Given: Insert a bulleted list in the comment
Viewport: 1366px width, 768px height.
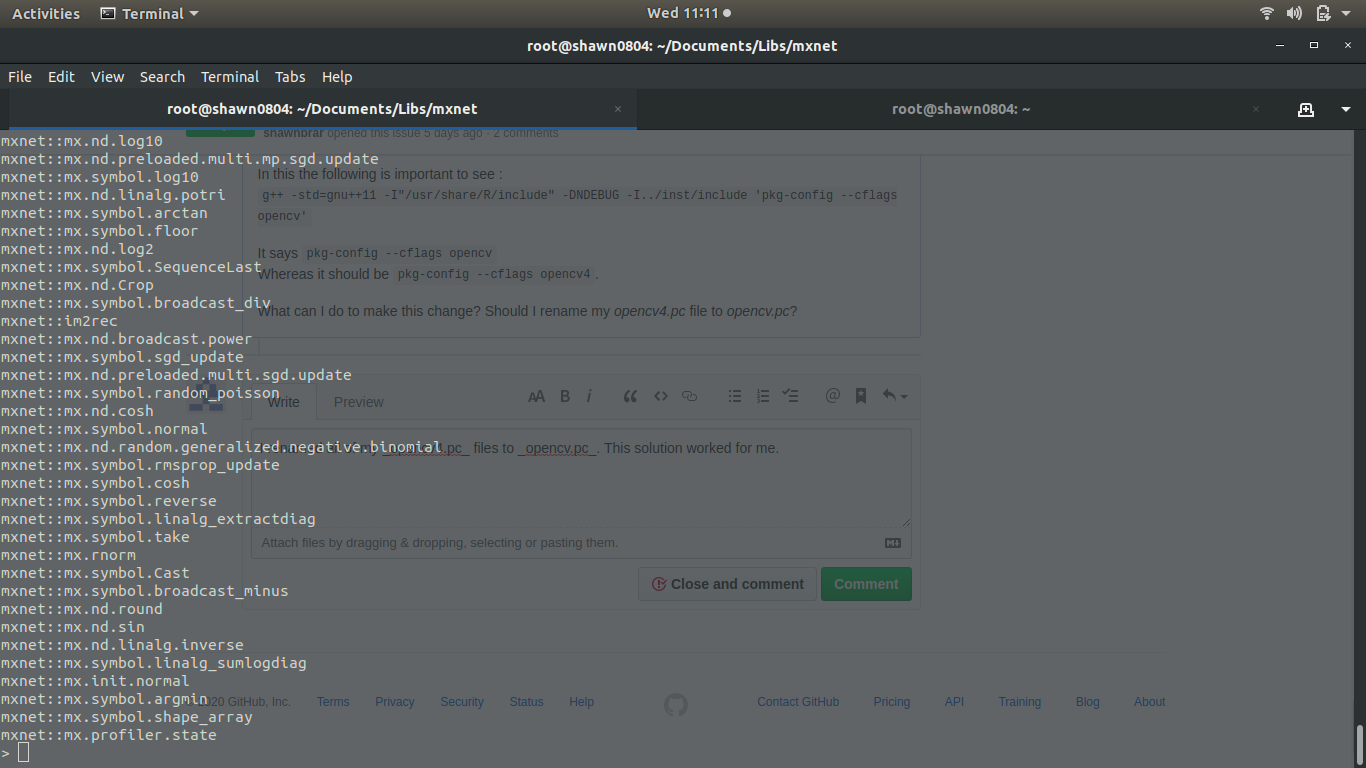Looking at the screenshot, I should tap(735, 396).
